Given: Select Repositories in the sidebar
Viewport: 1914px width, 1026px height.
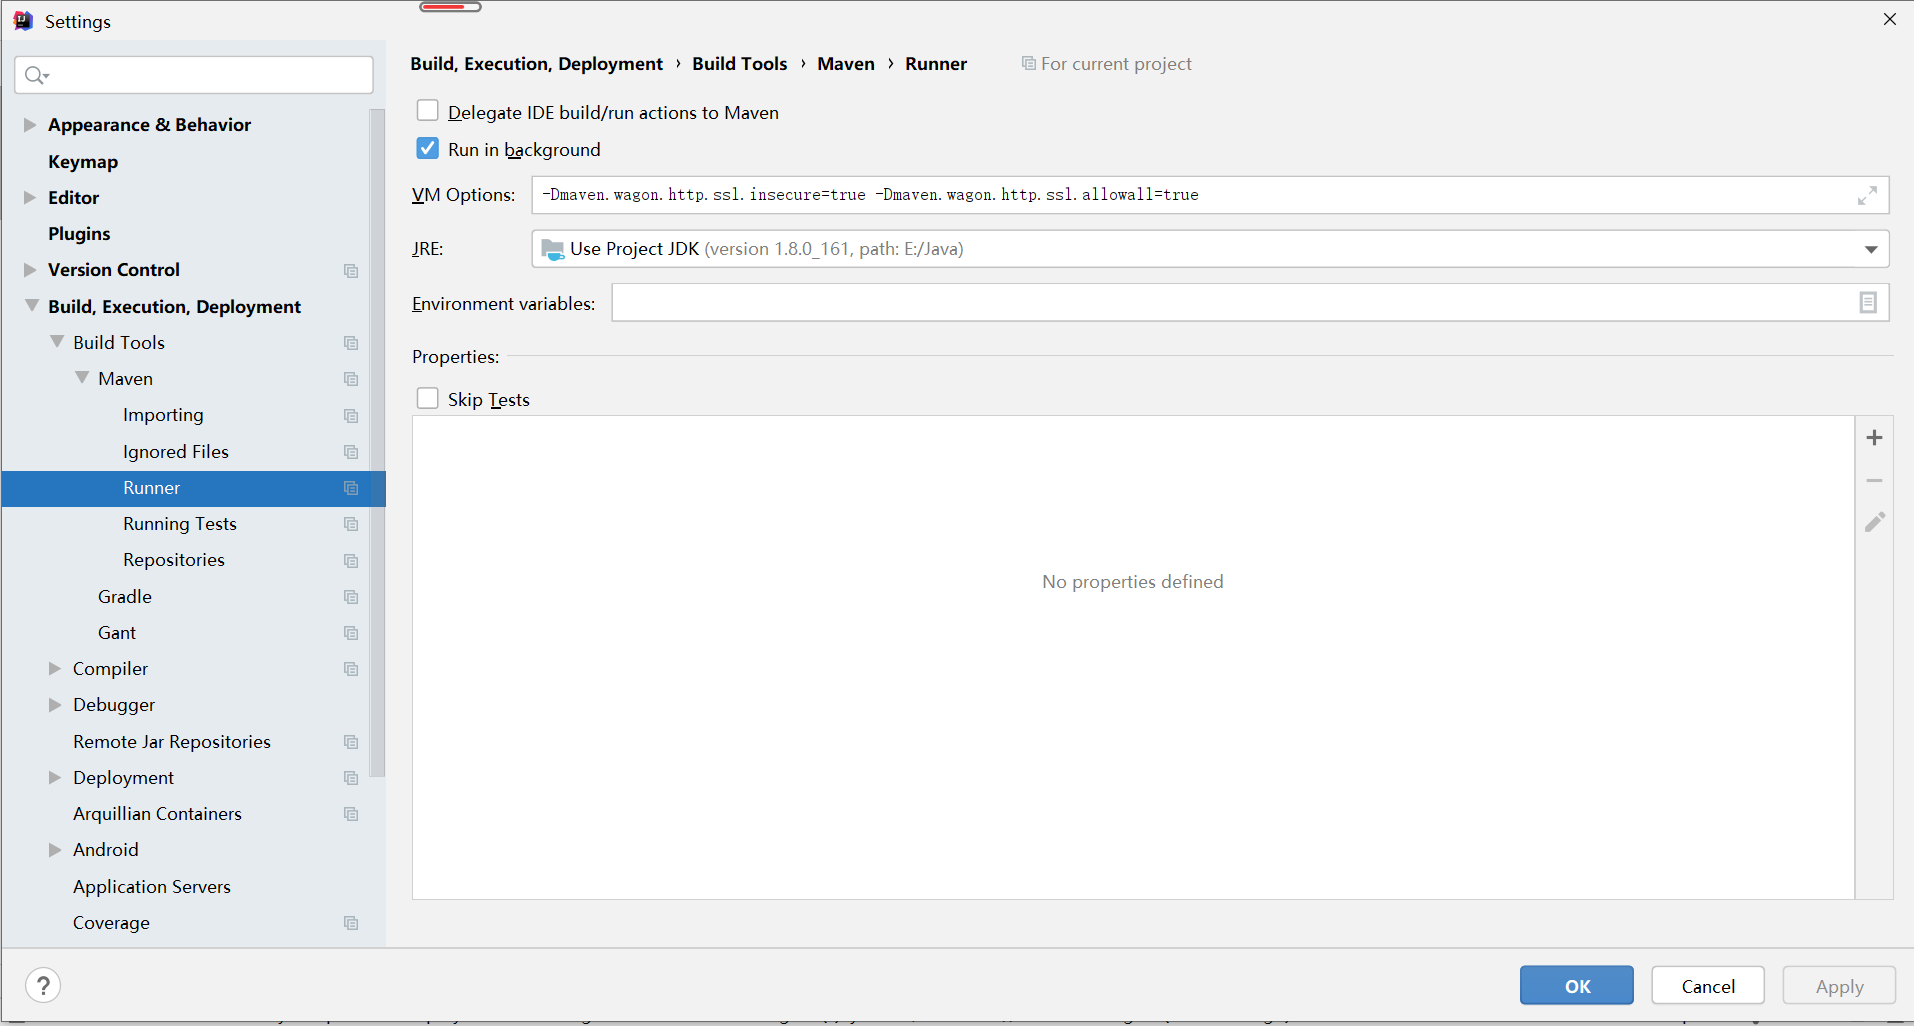Looking at the screenshot, I should [x=173, y=559].
